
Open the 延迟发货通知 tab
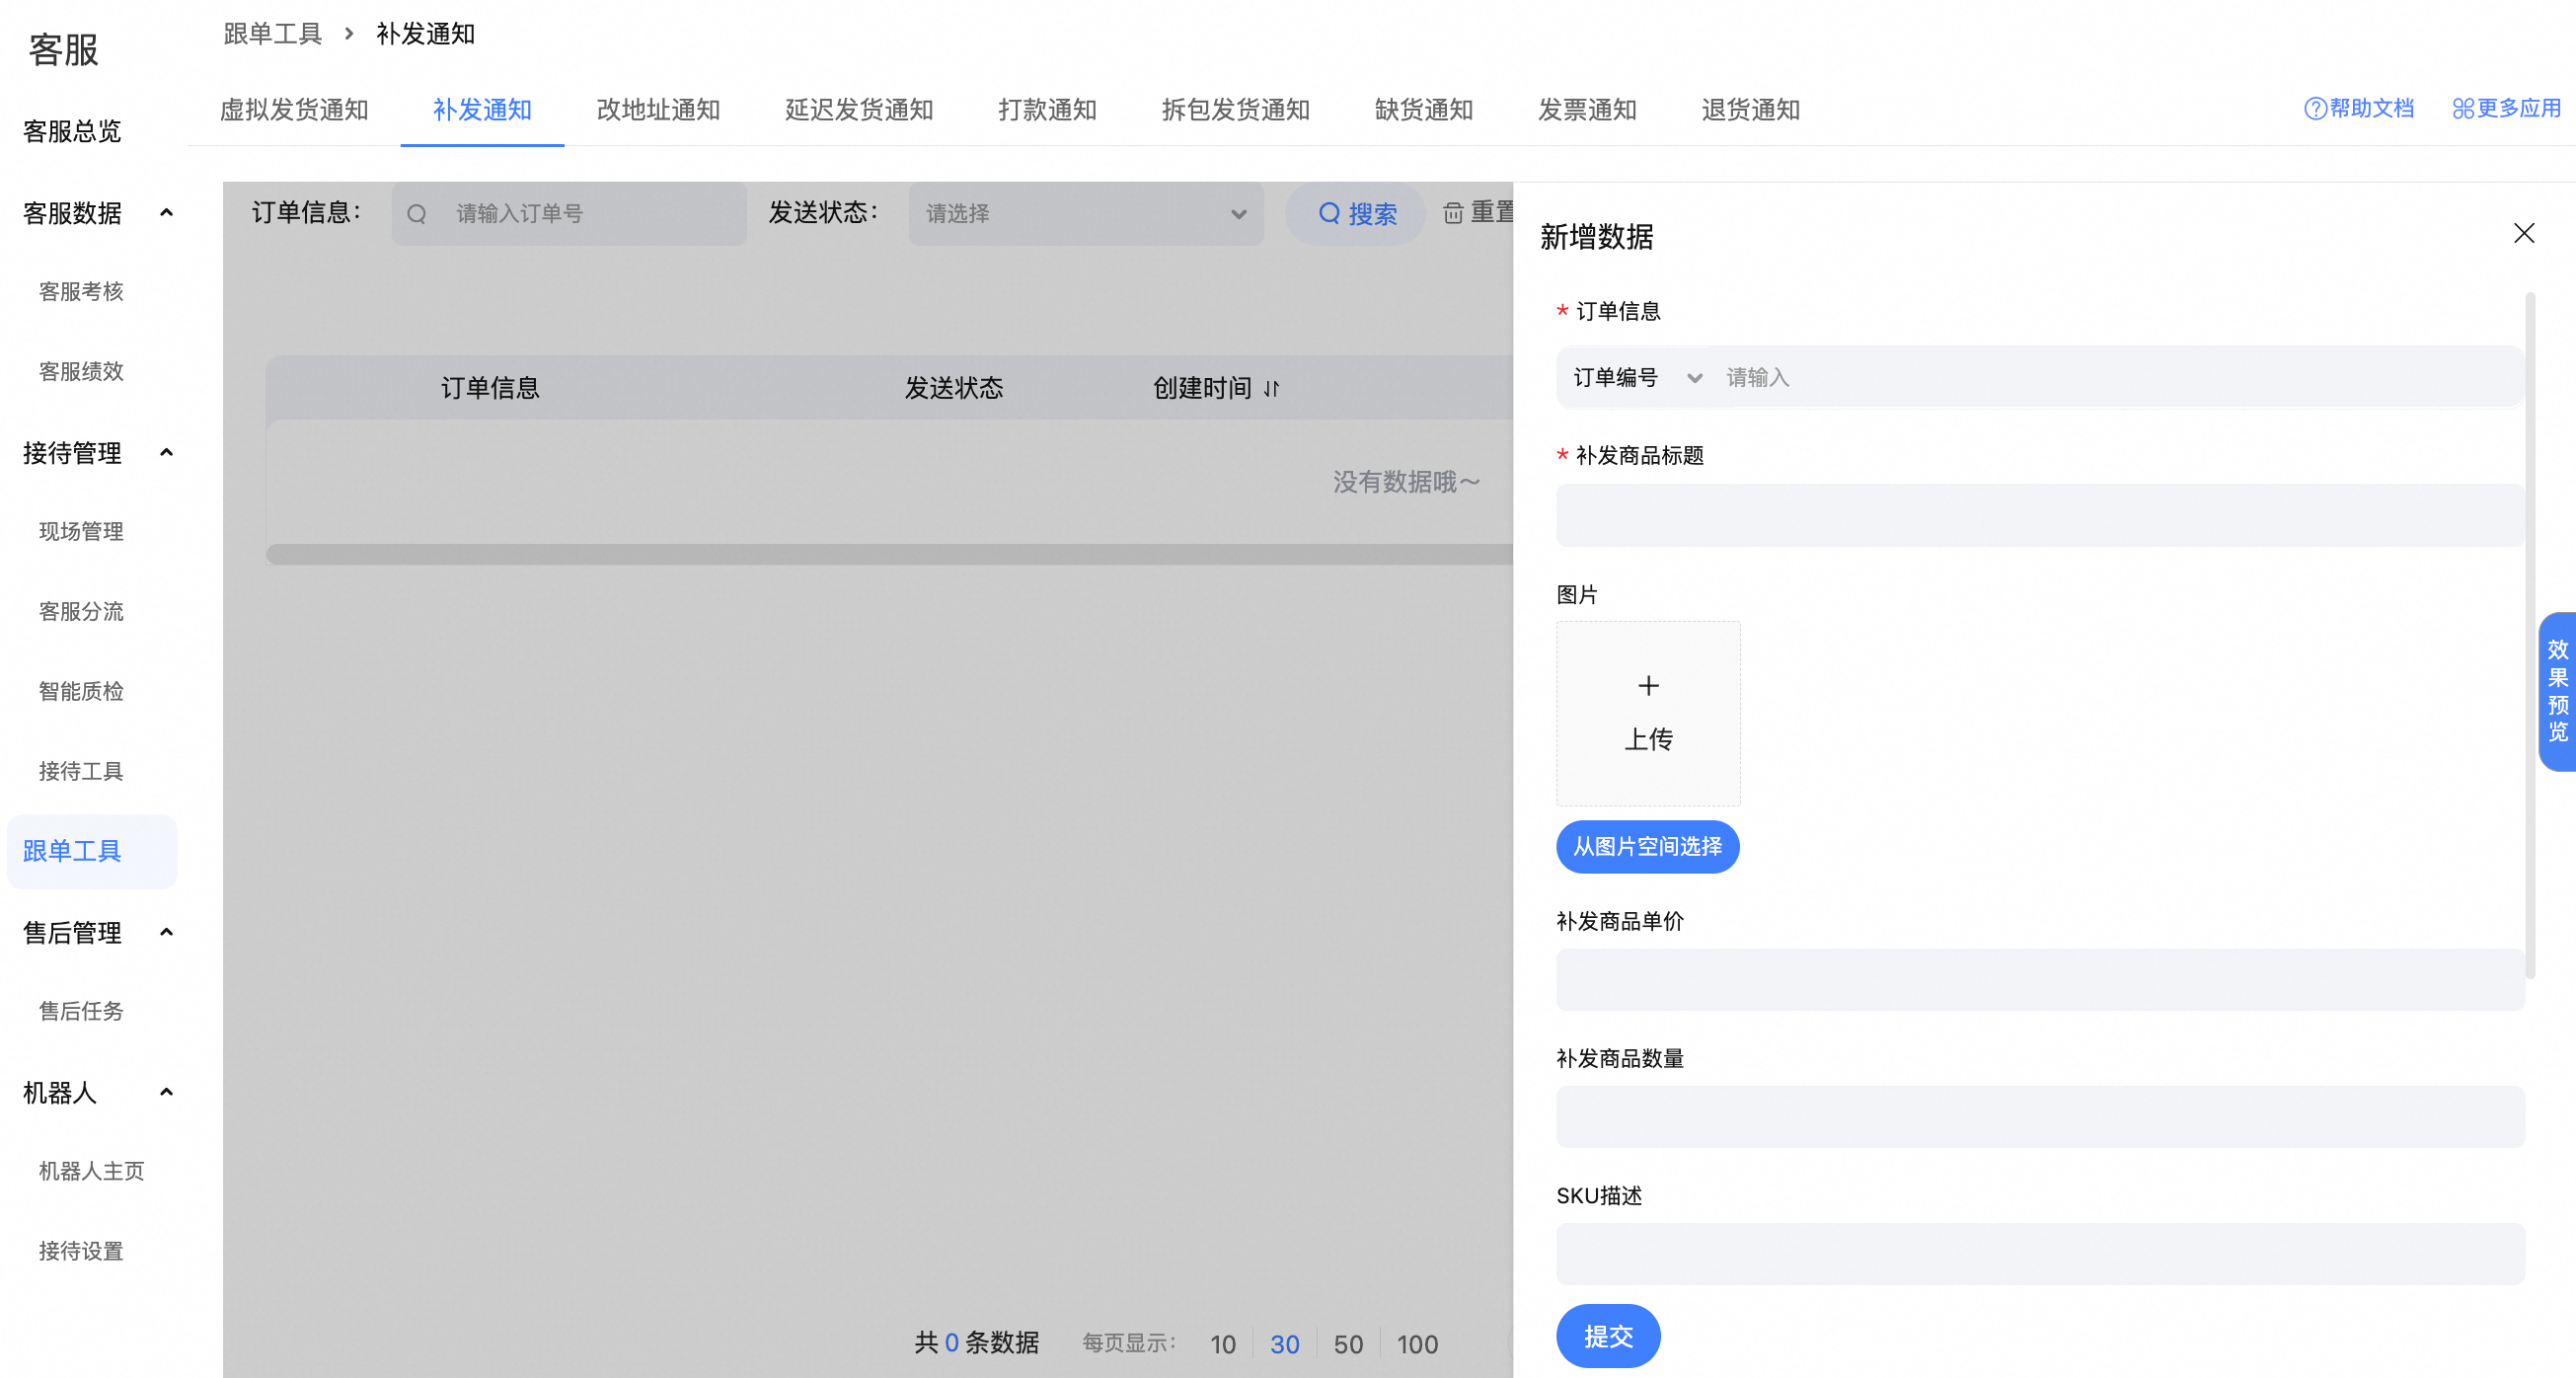[859, 110]
